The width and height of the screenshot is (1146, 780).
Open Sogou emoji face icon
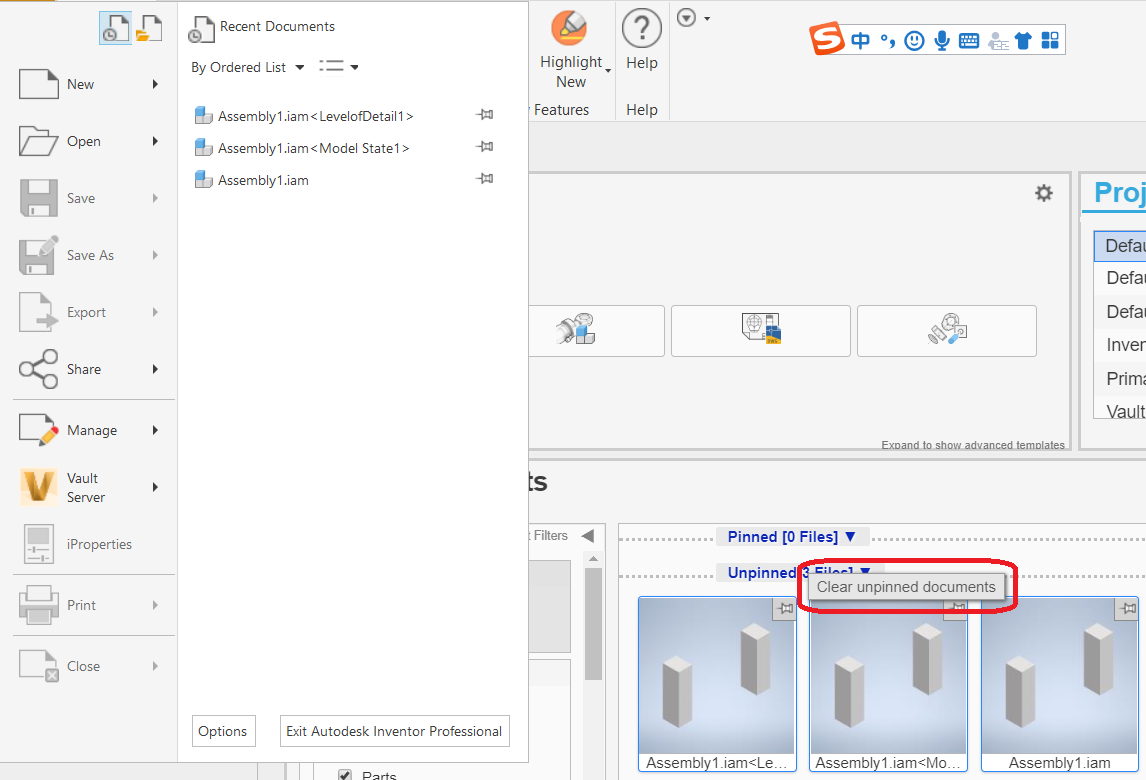coord(914,40)
